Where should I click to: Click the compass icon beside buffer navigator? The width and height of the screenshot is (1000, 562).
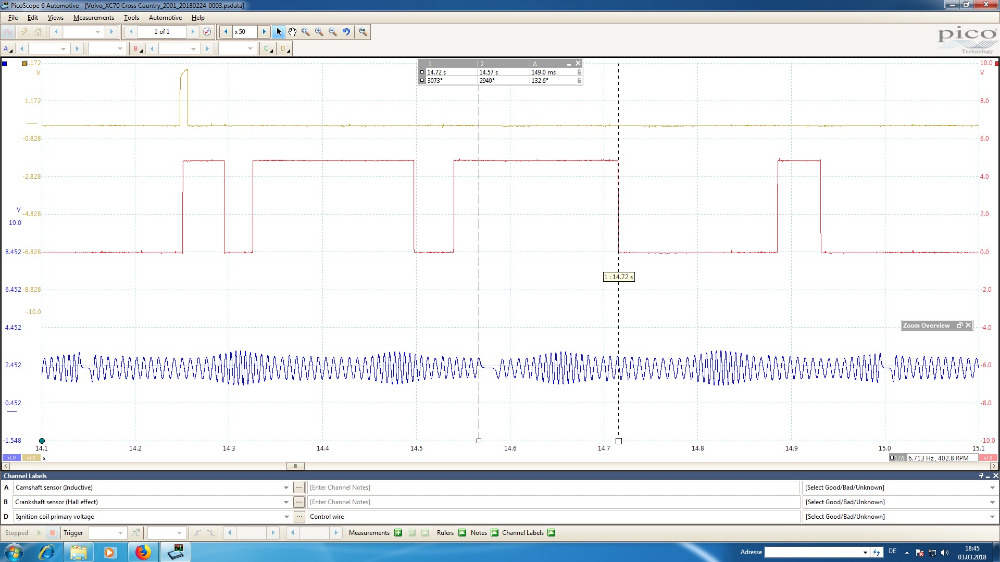pos(206,32)
